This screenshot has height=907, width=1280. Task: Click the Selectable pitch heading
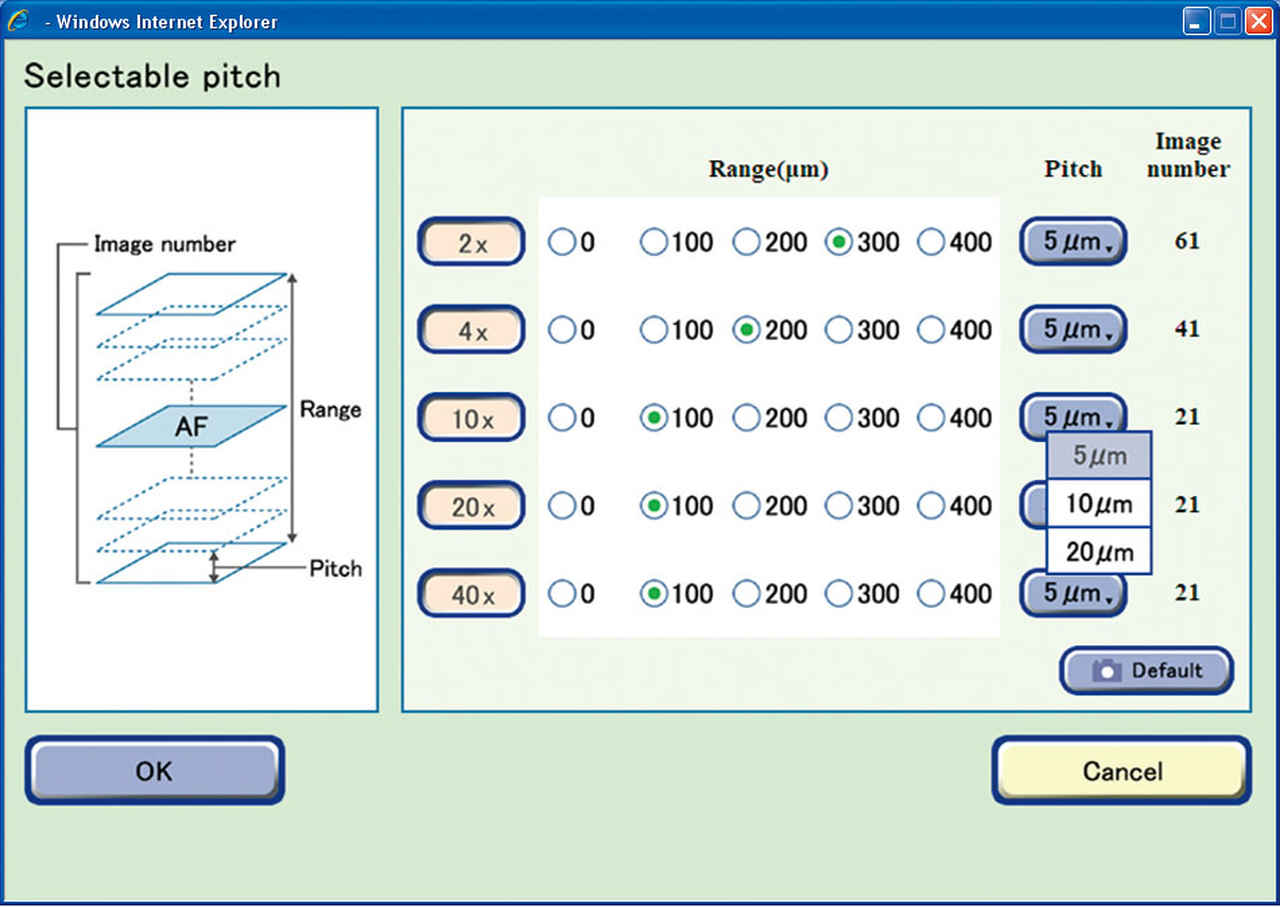coord(152,76)
